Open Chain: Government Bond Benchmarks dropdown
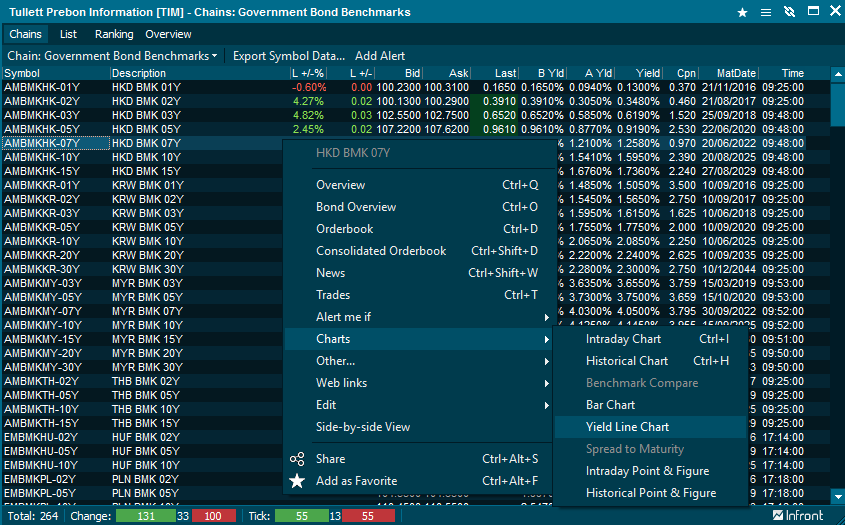845x525 pixels. coord(112,56)
